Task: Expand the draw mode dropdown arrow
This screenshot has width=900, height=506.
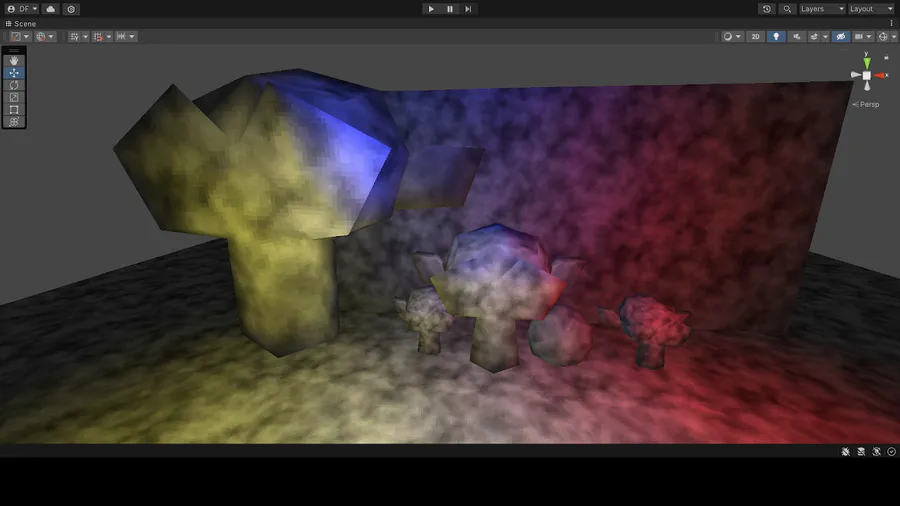Action: [x=738, y=37]
